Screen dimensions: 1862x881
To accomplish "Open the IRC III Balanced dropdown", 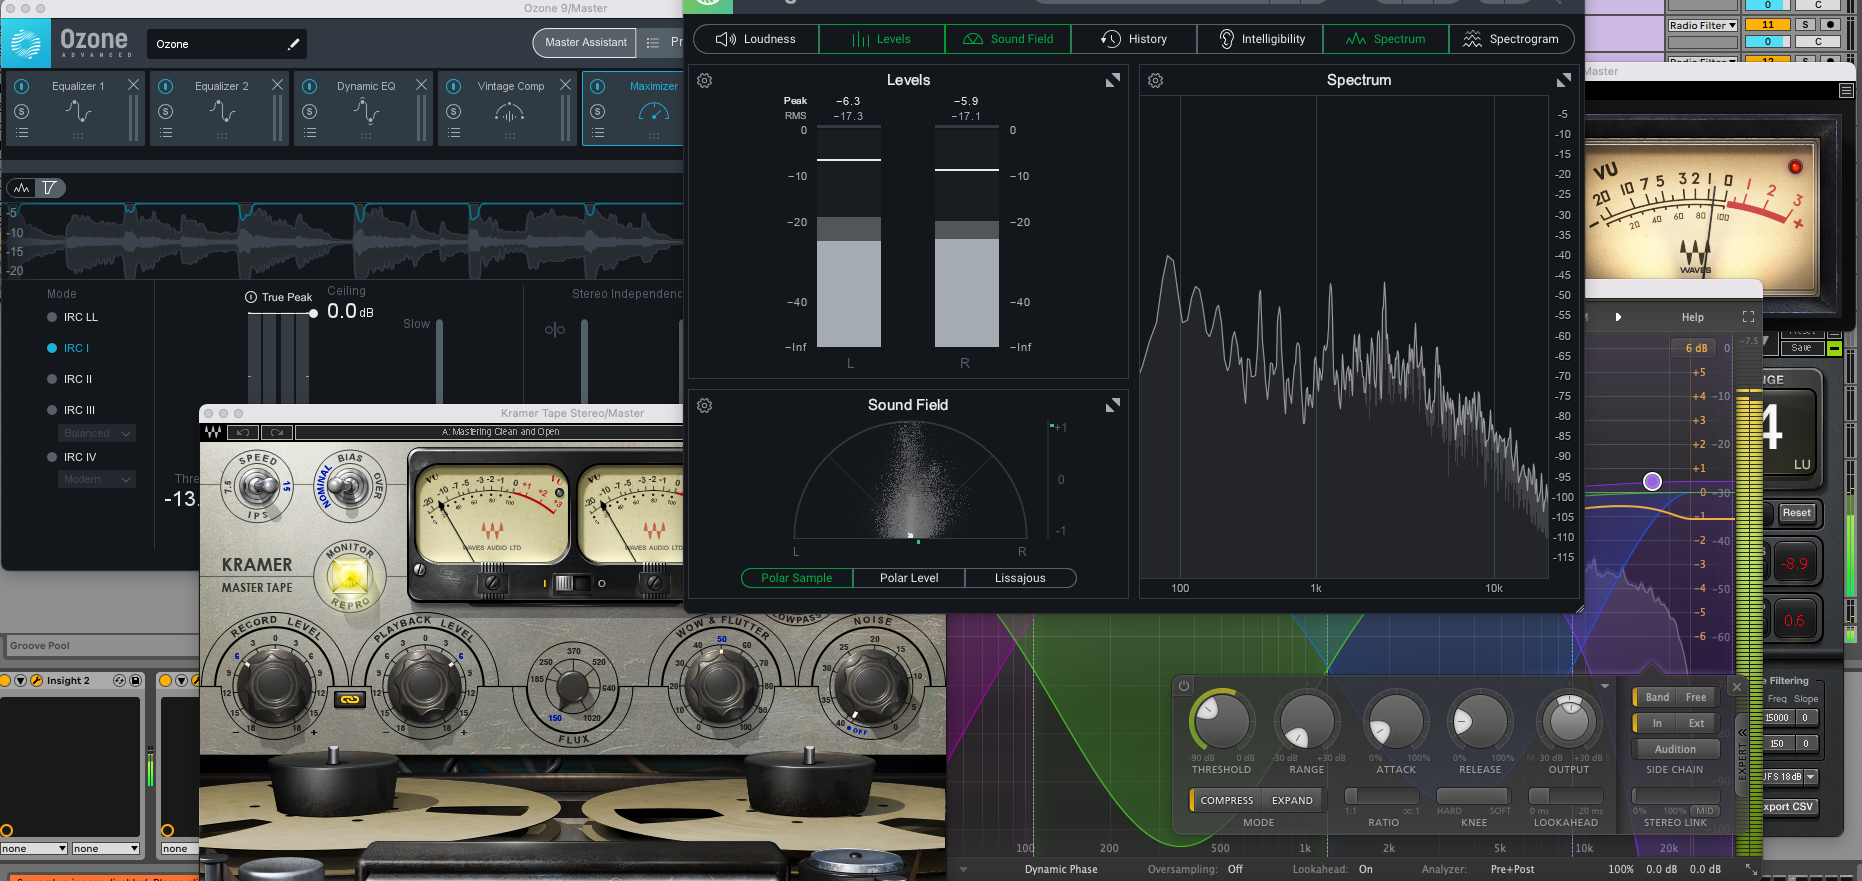I will (97, 433).
